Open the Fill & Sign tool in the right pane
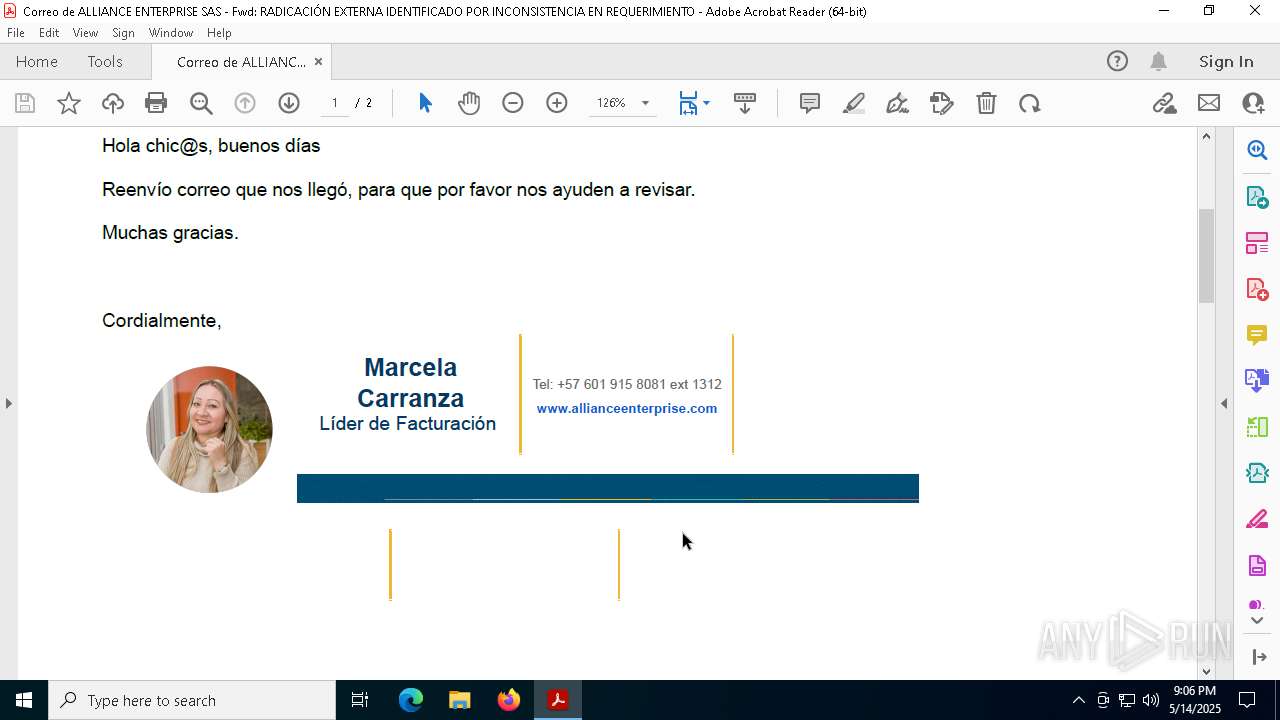 [1257, 519]
